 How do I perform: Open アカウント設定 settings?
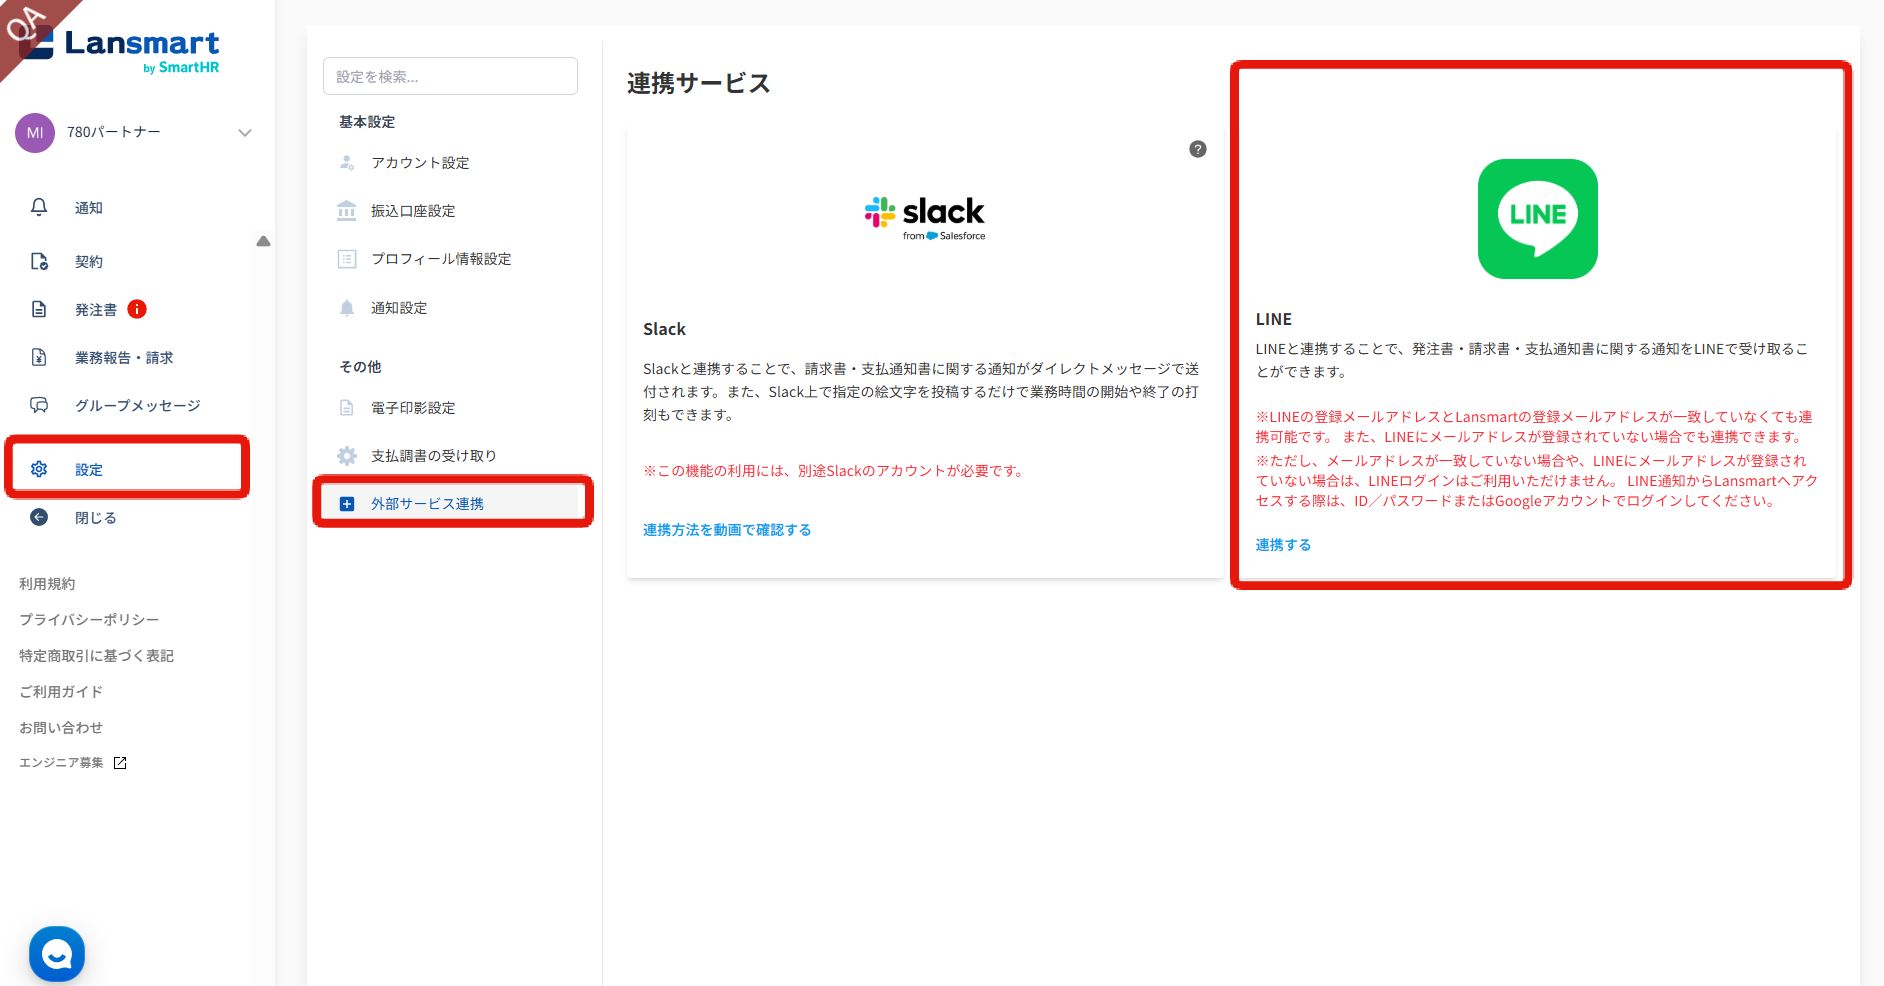(420, 163)
